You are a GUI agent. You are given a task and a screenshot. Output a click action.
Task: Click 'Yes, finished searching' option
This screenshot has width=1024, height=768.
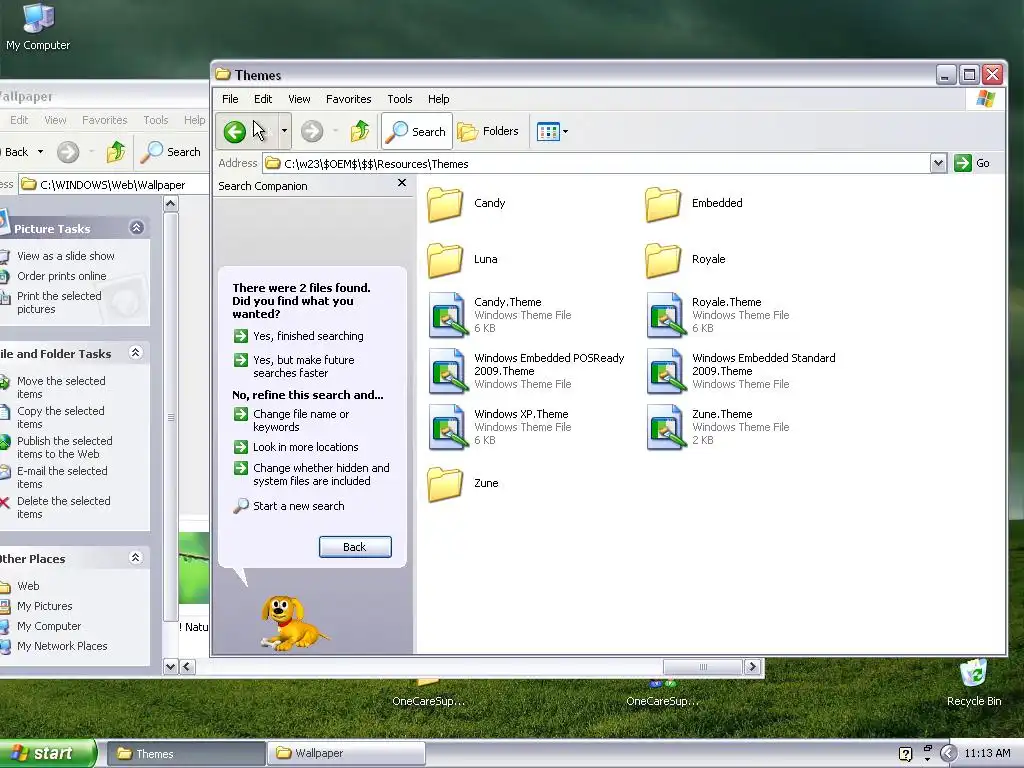pos(299,336)
